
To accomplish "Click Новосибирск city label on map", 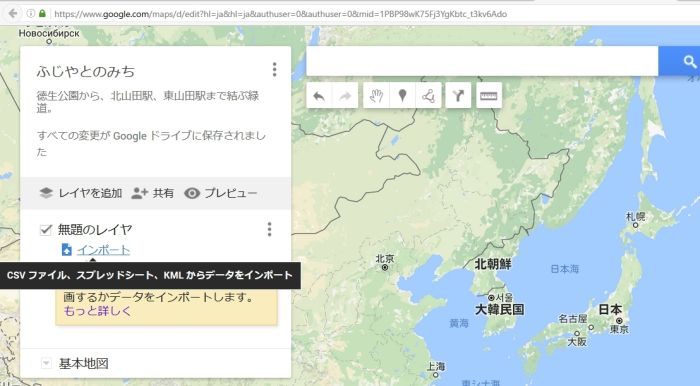I will 49,33.
